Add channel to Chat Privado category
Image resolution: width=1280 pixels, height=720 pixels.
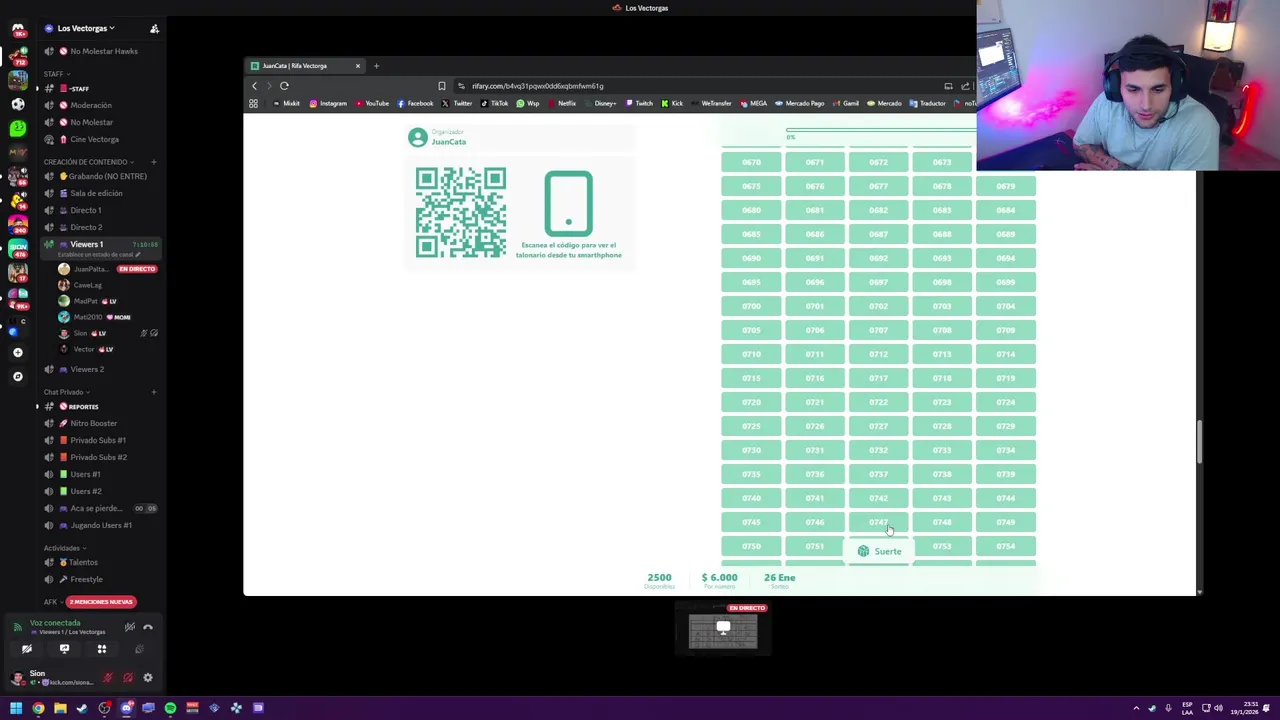(153, 392)
